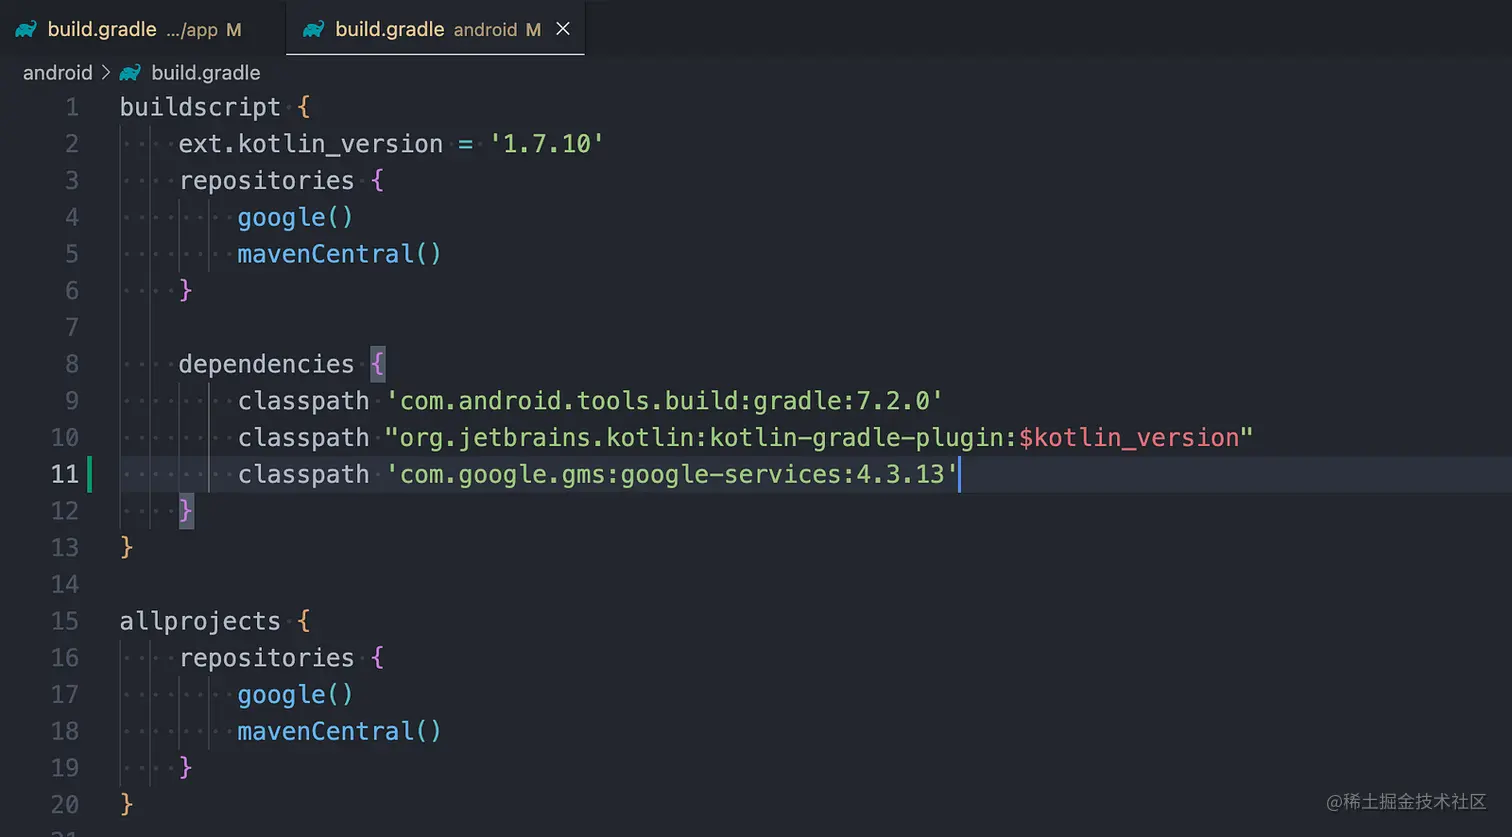1512x837 pixels.
Task: Click line number 1 in the gutter
Action: [72, 107]
